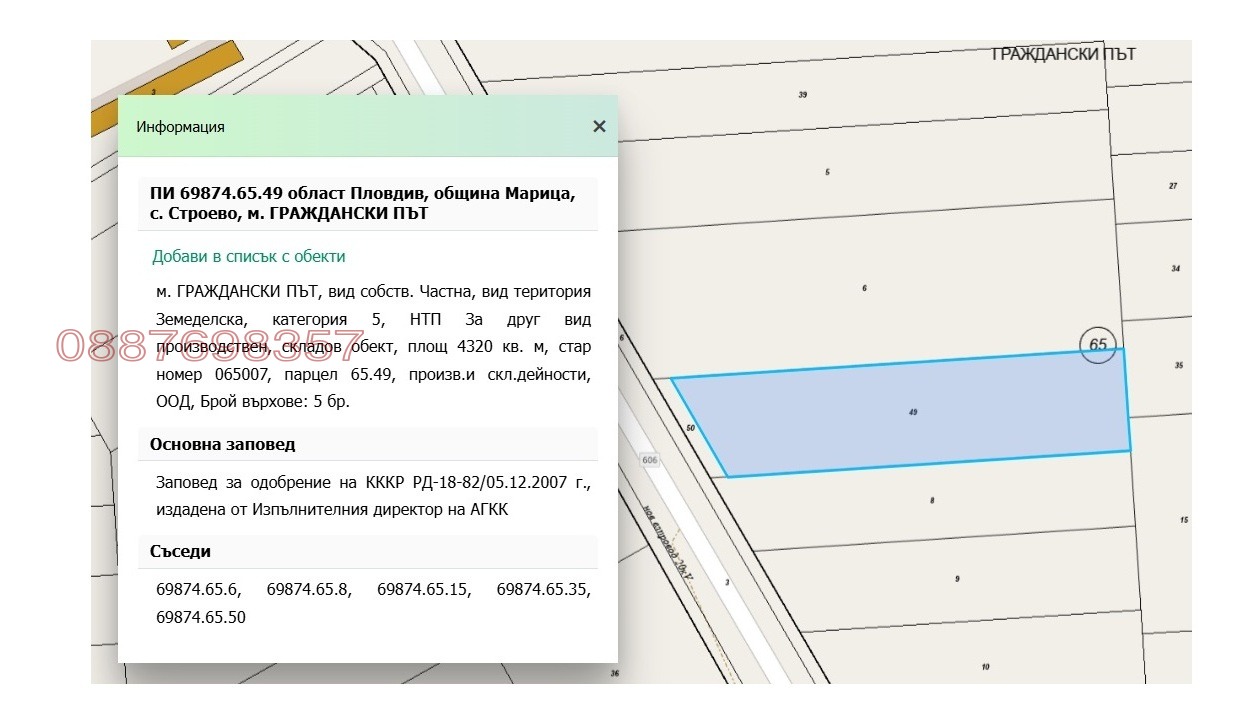Select the highlighted blue parcel 49

pyautogui.click(x=913, y=412)
